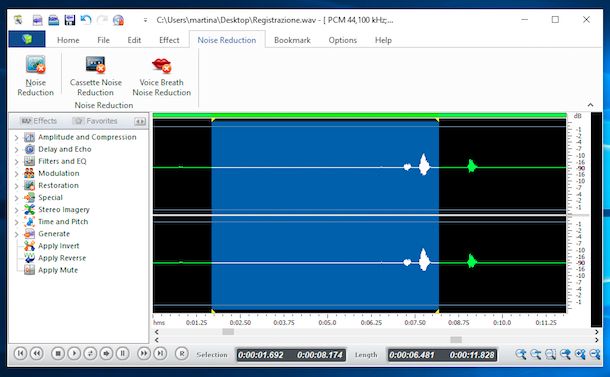
Task: Click the panel tab scroll arrows button
Action: click(x=140, y=121)
